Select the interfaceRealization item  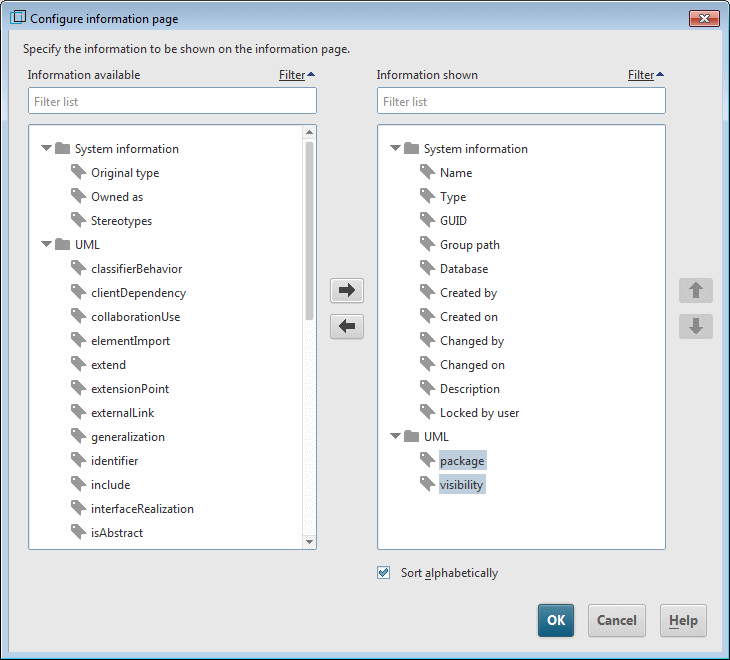pos(142,509)
